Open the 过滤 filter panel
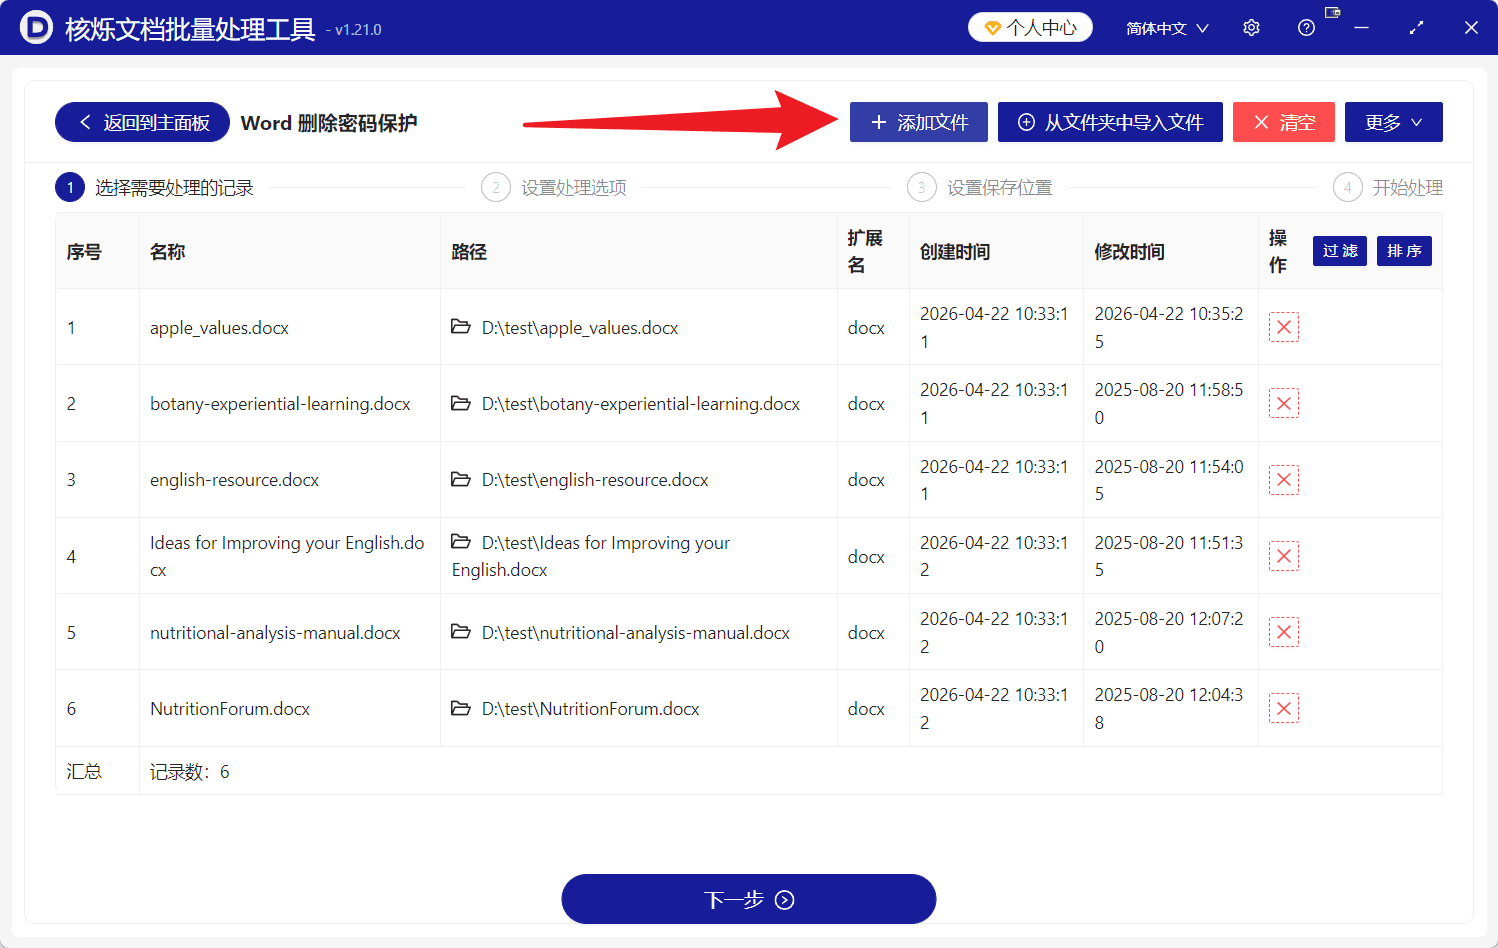The width and height of the screenshot is (1498, 948). 1339,251
